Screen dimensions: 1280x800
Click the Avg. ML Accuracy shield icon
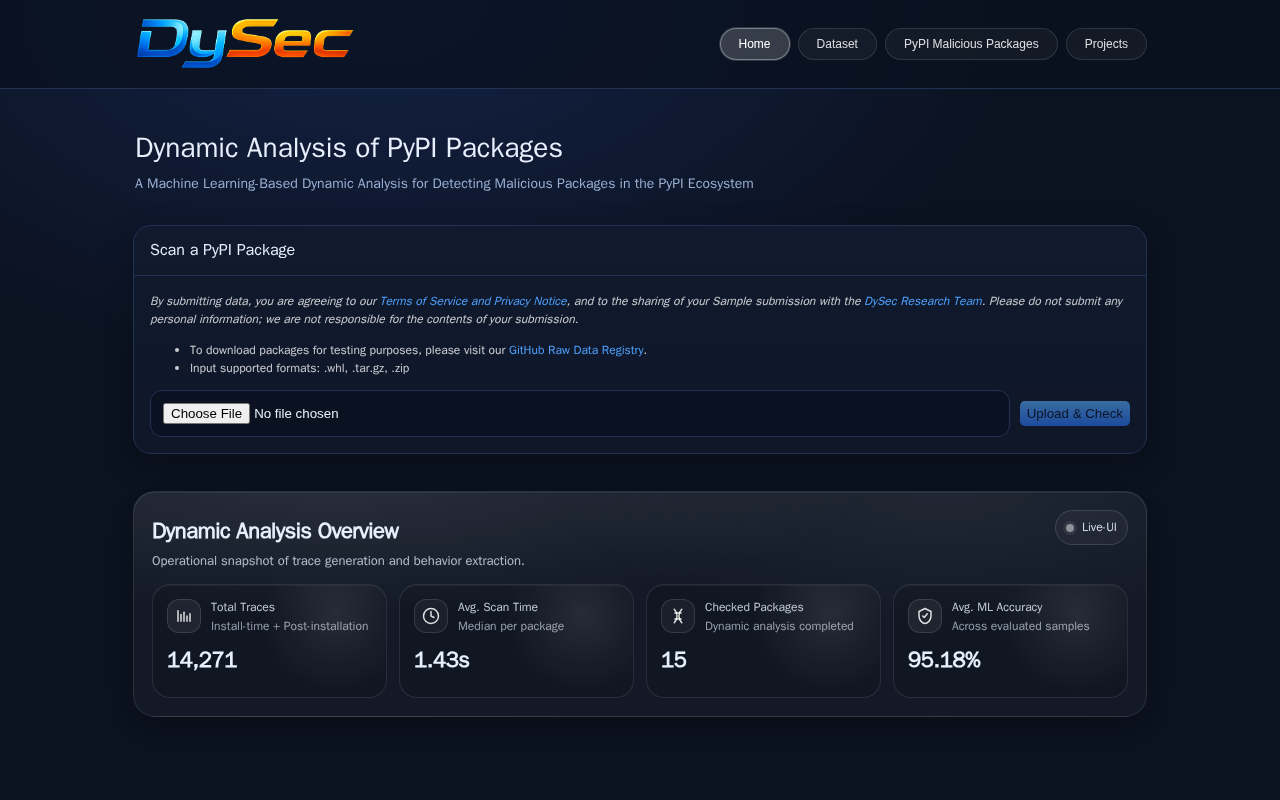[925, 616]
